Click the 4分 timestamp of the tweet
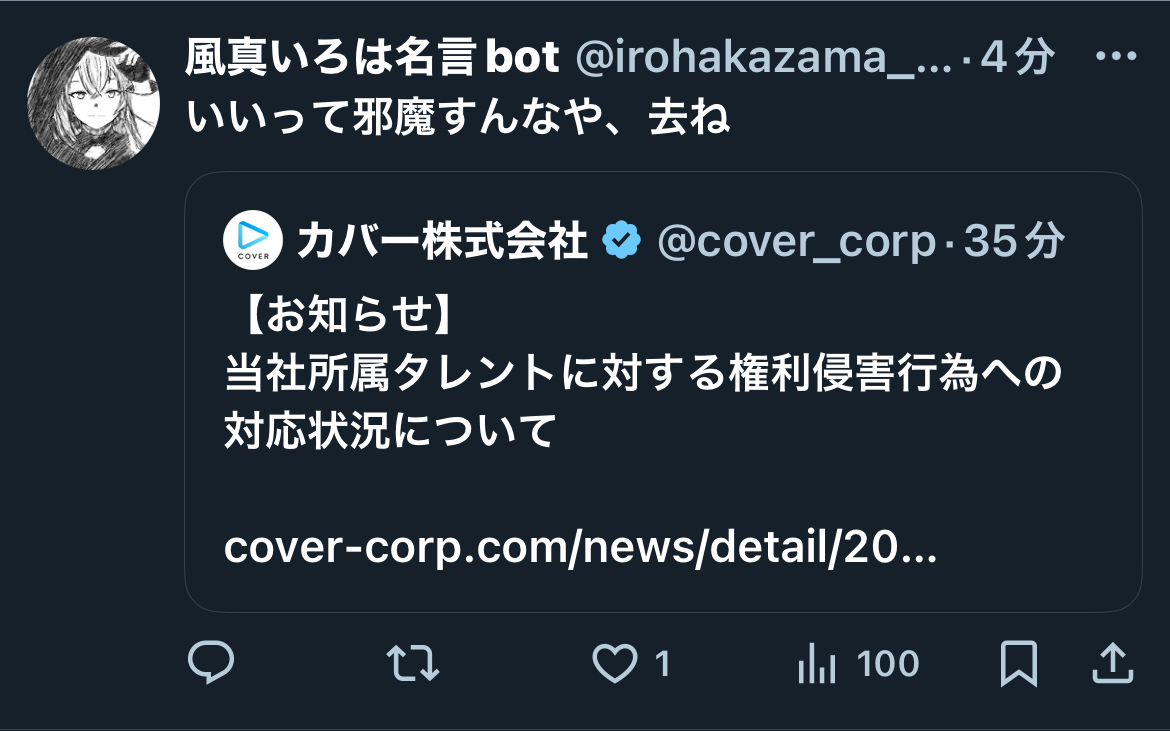Viewport: 1170px width, 731px height. coord(1018,57)
